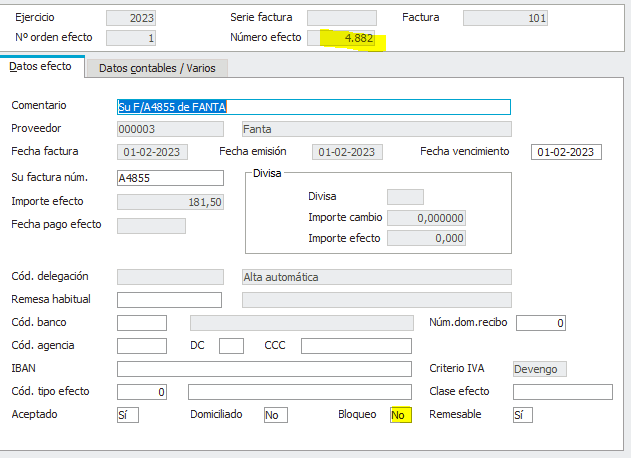Click the DC input field
Image resolution: width=631 pixels, height=458 pixels.
coord(231,346)
